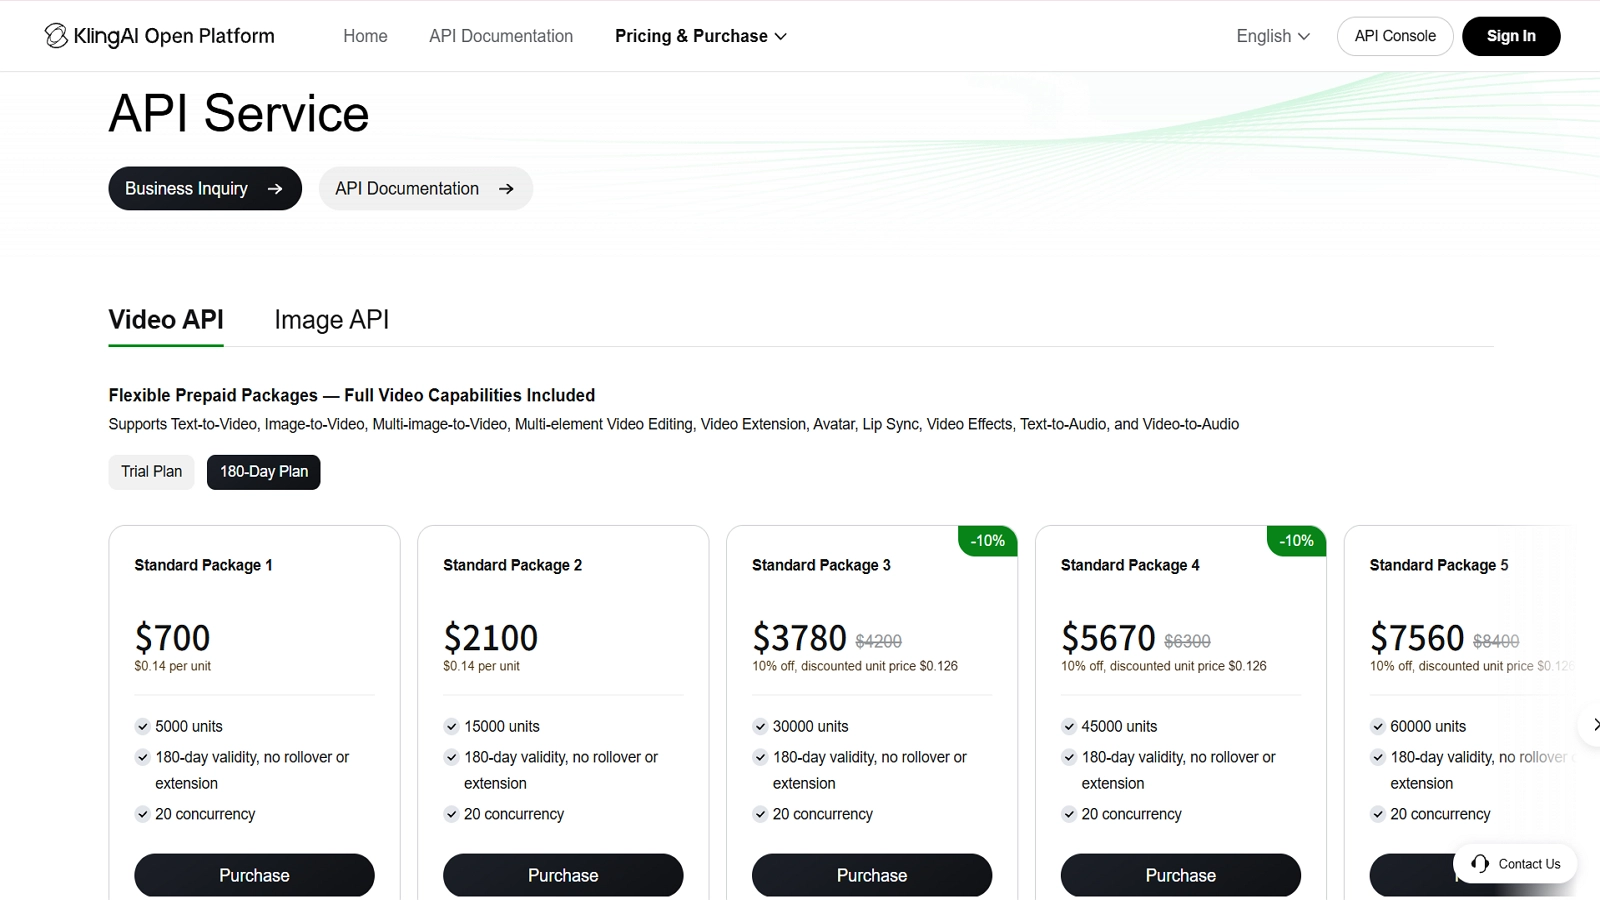Click checkmark icon beside 60000 units
This screenshot has width=1600, height=900.
[1378, 727]
